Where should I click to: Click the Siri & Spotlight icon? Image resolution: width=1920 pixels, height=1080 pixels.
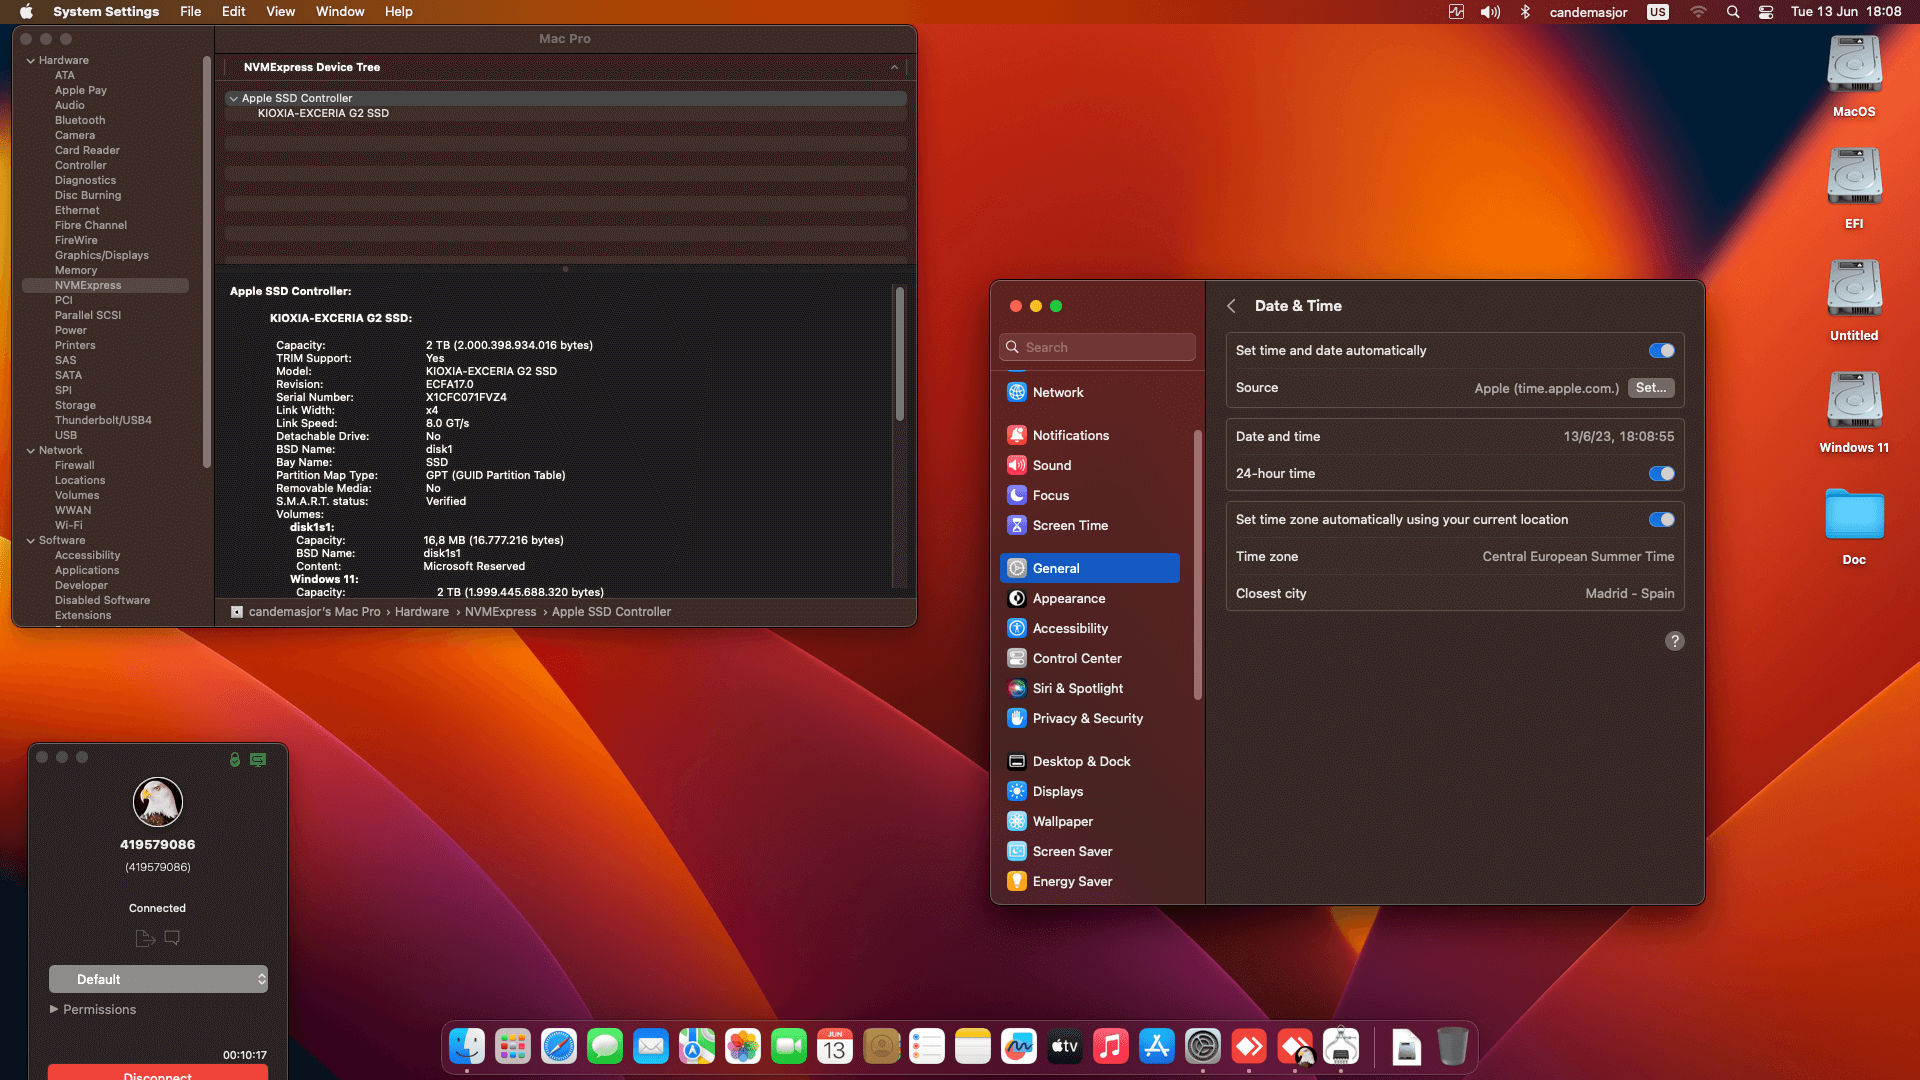point(1017,688)
